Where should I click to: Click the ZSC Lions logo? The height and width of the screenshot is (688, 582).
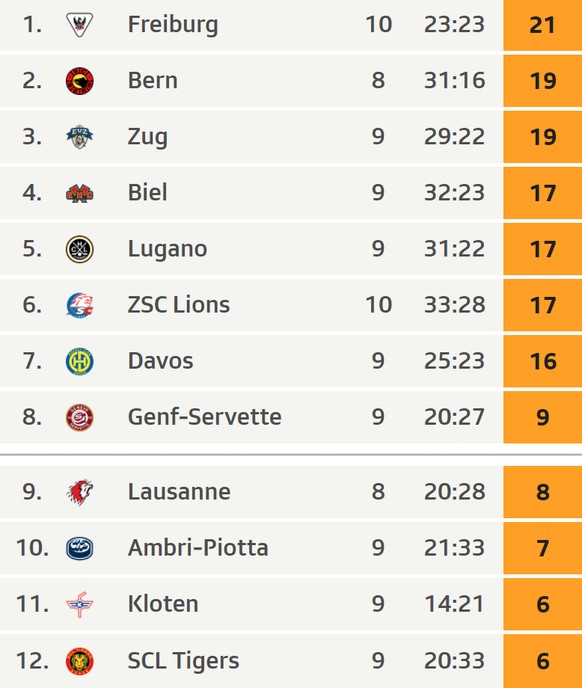[79, 305]
